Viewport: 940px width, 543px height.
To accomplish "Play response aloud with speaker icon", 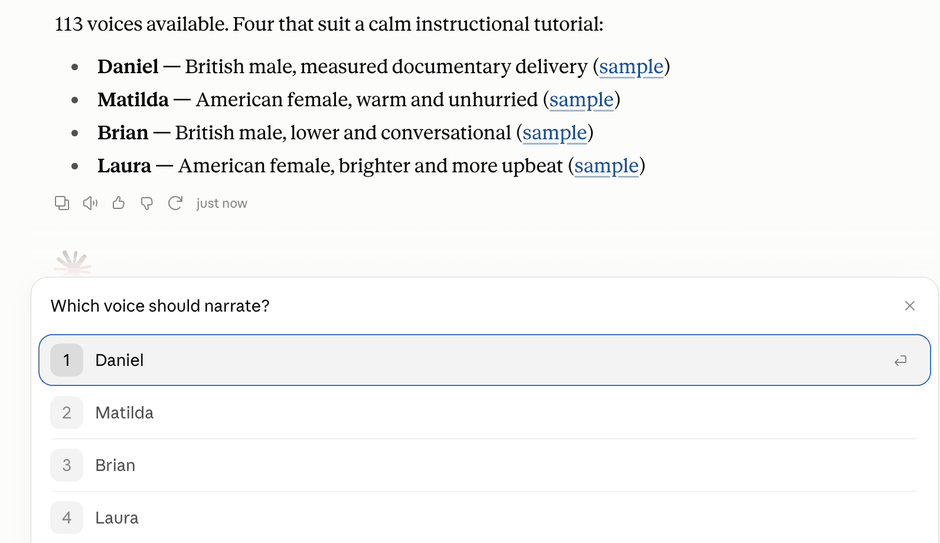I will pyautogui.click(x=90, y=203).
